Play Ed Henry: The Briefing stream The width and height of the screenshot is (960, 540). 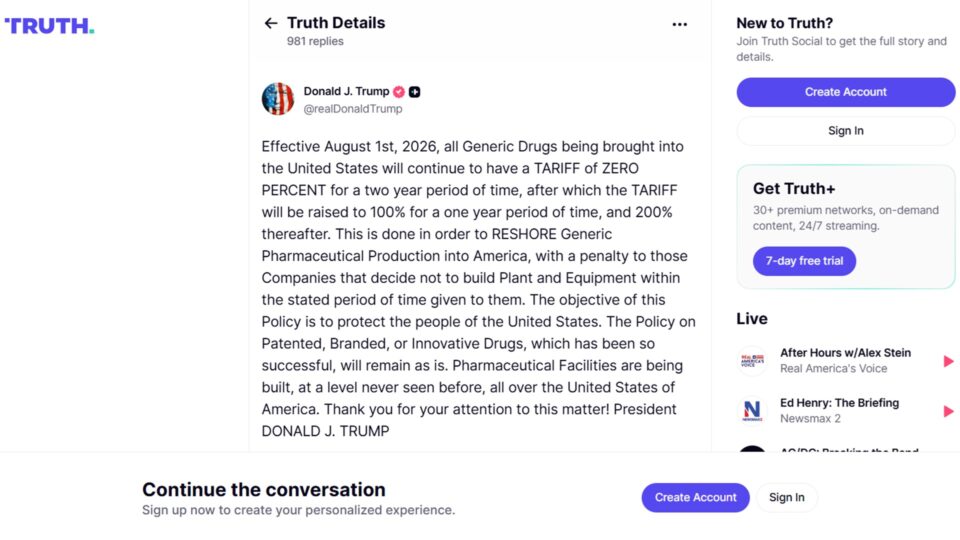pos(948,411)
